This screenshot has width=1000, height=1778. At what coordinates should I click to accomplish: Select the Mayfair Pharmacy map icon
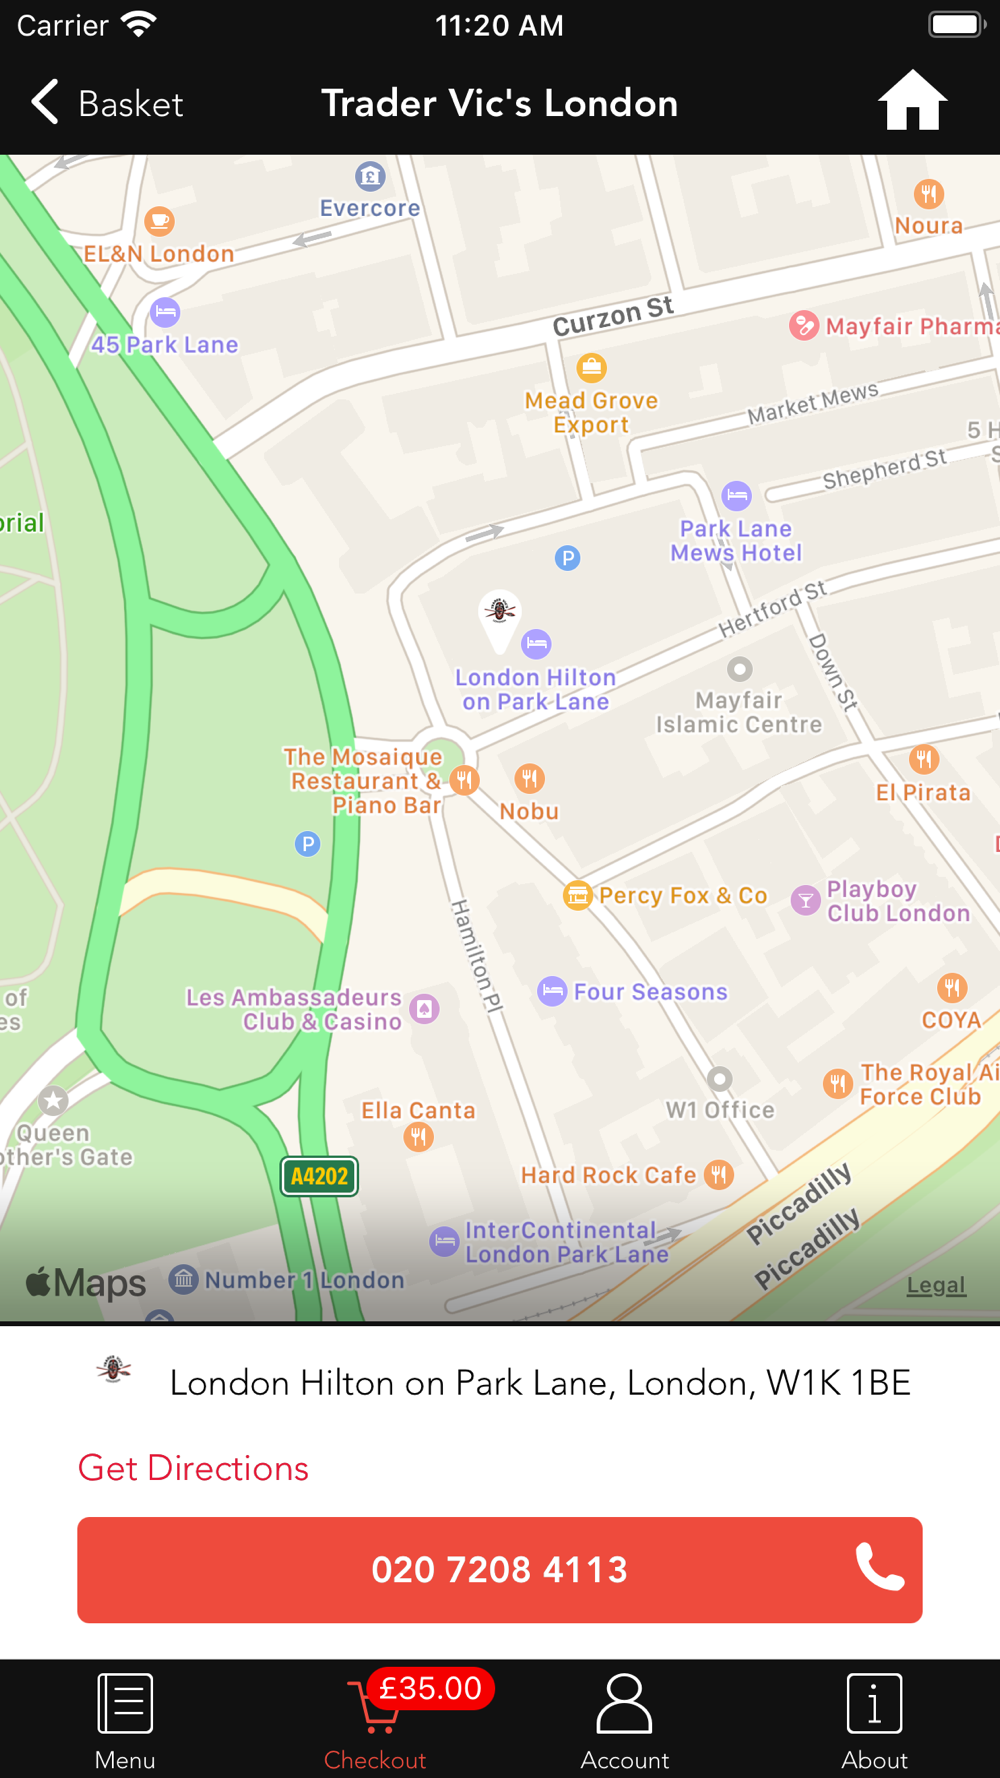(x=803, y=325)
